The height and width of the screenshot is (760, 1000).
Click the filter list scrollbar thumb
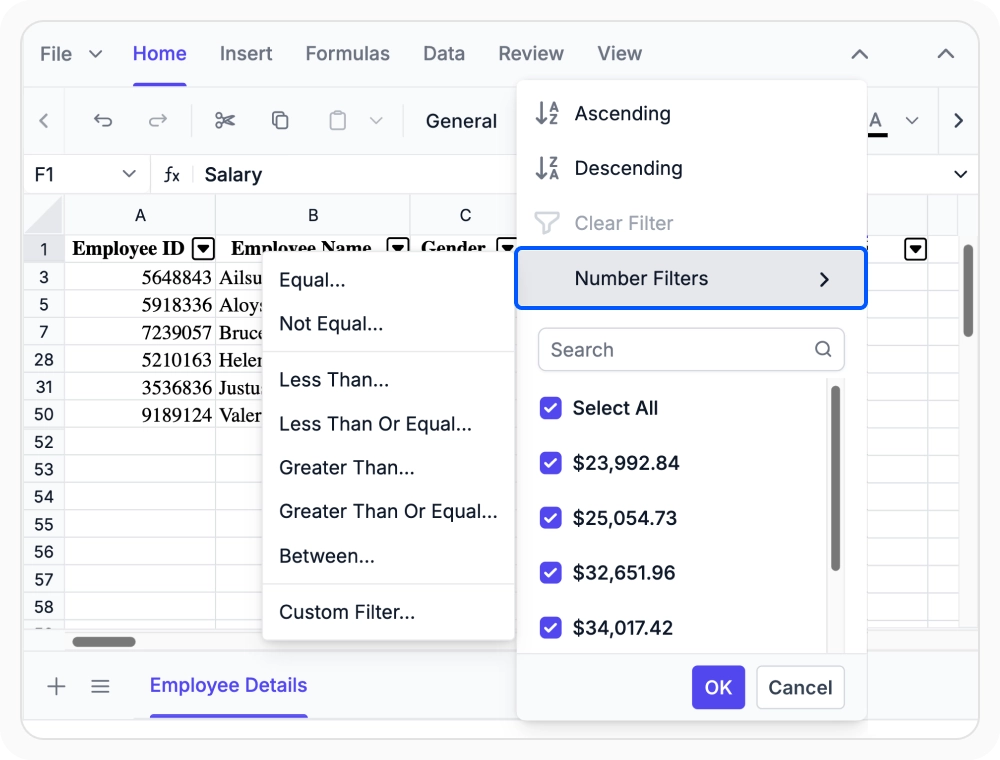pyautogui.click(x=835, y=478)
